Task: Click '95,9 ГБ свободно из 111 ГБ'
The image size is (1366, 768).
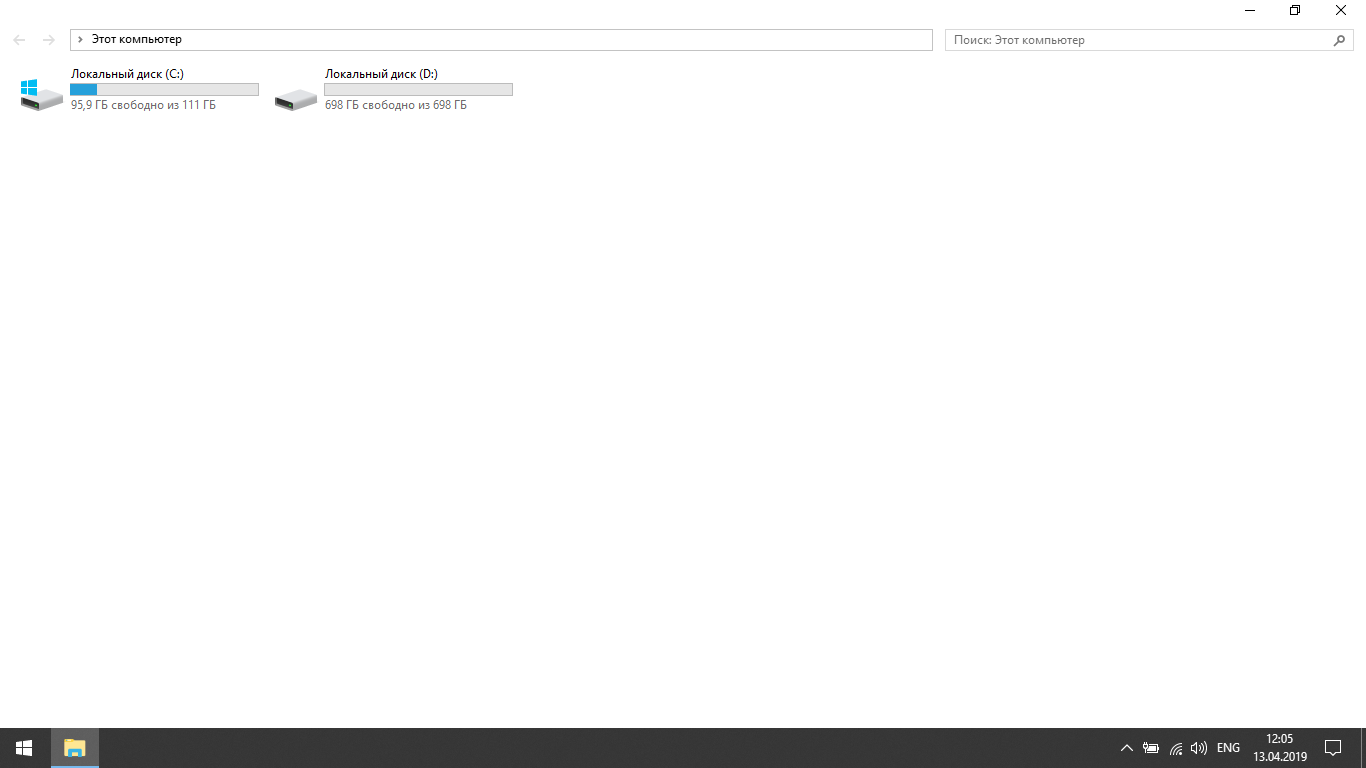Action: (x=143, y=105)
